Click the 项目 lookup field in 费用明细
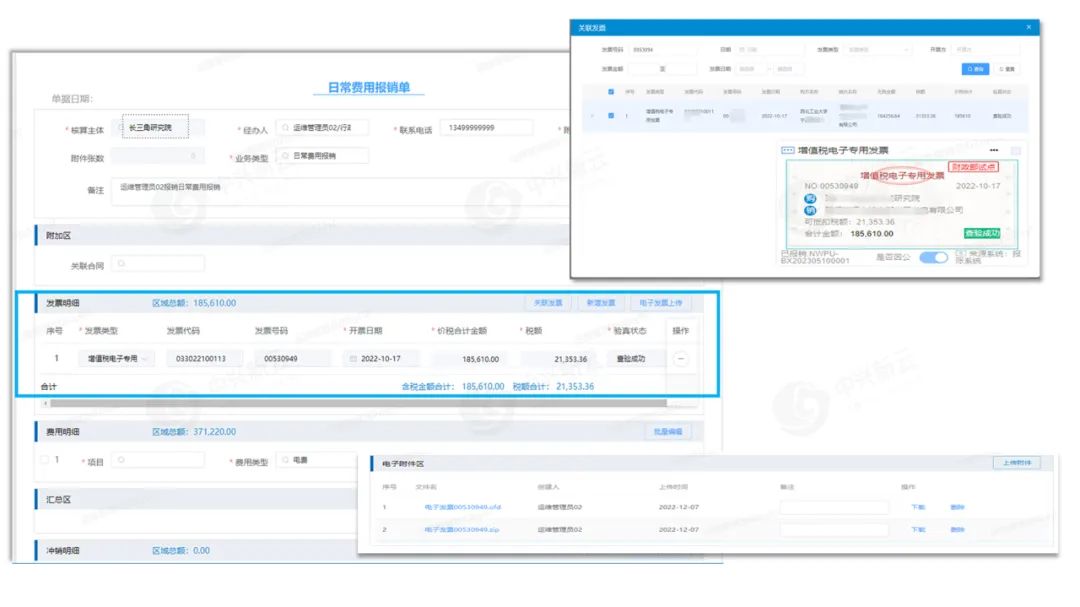The height and width of the screenshot is (607, 1080). tap(158, 460)
